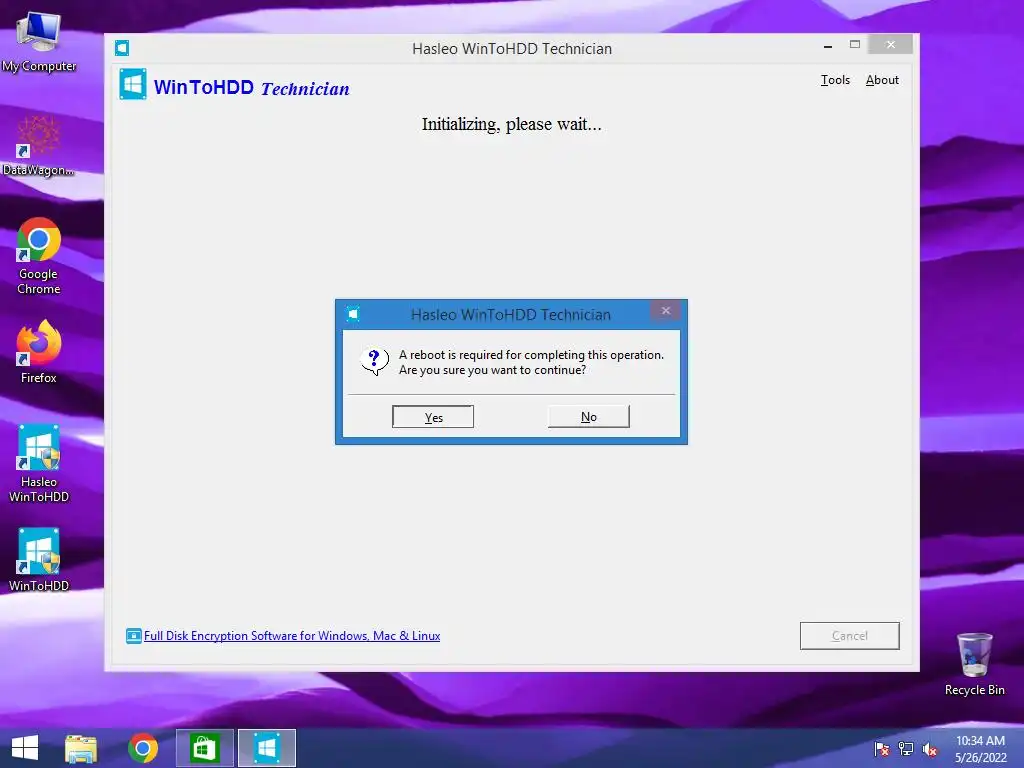Click the network tray icon
Screen dimensions: 1024x768
[x=906, y=749]
